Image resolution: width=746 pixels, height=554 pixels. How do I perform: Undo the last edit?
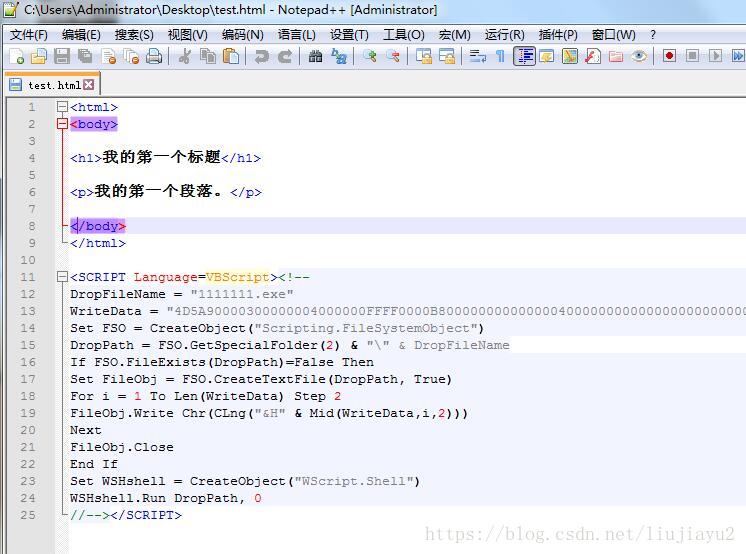261,56
